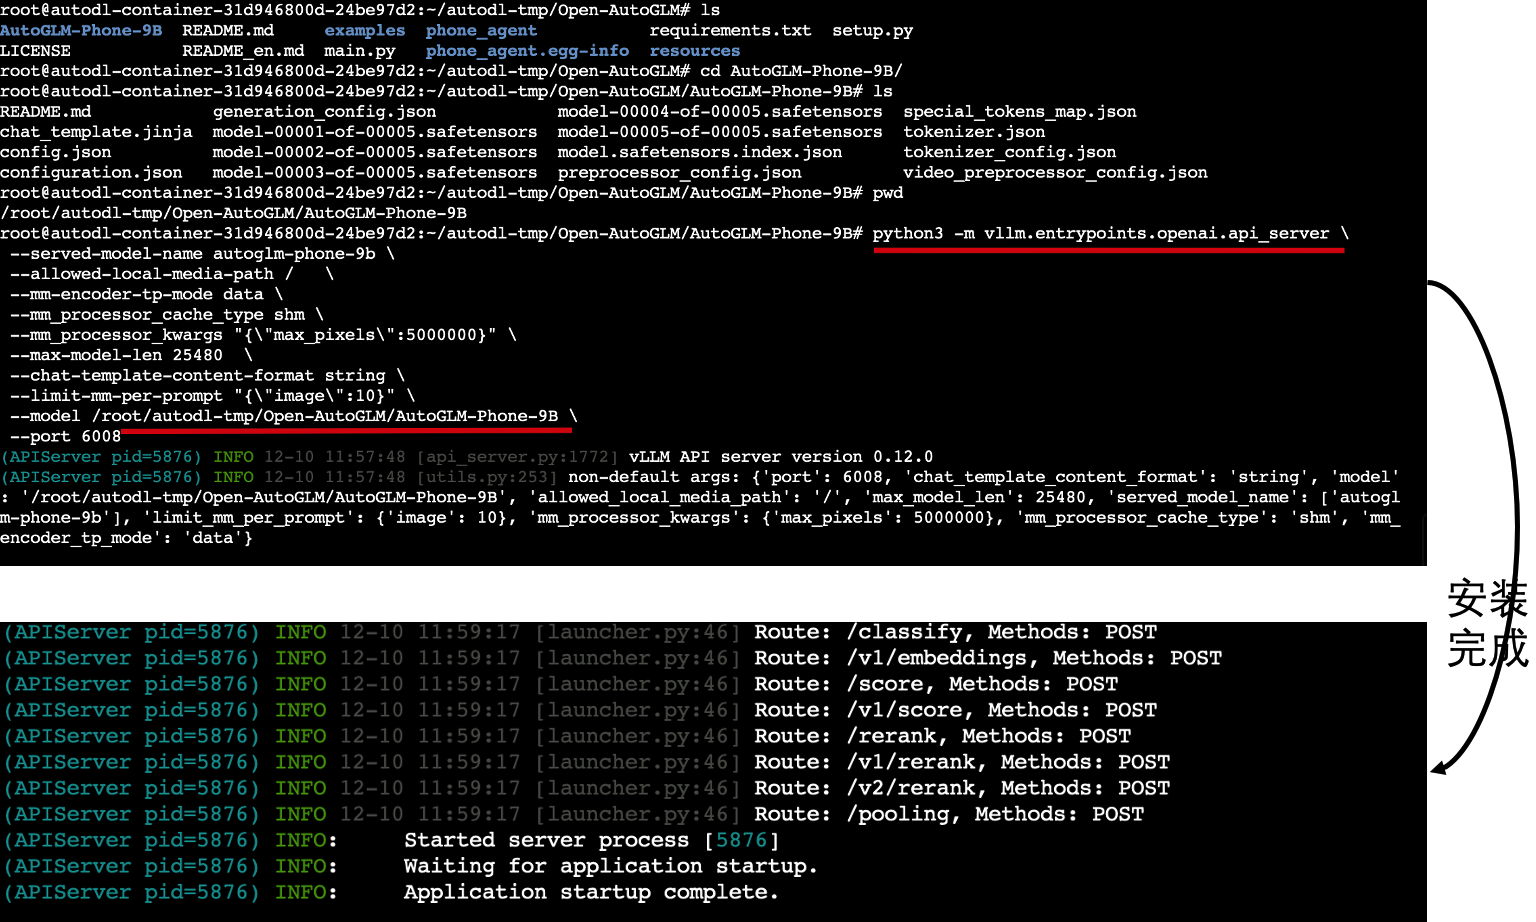Click the --port 6008 argument line
Screen dimensions: 1536x922
[x=65, y=436]
